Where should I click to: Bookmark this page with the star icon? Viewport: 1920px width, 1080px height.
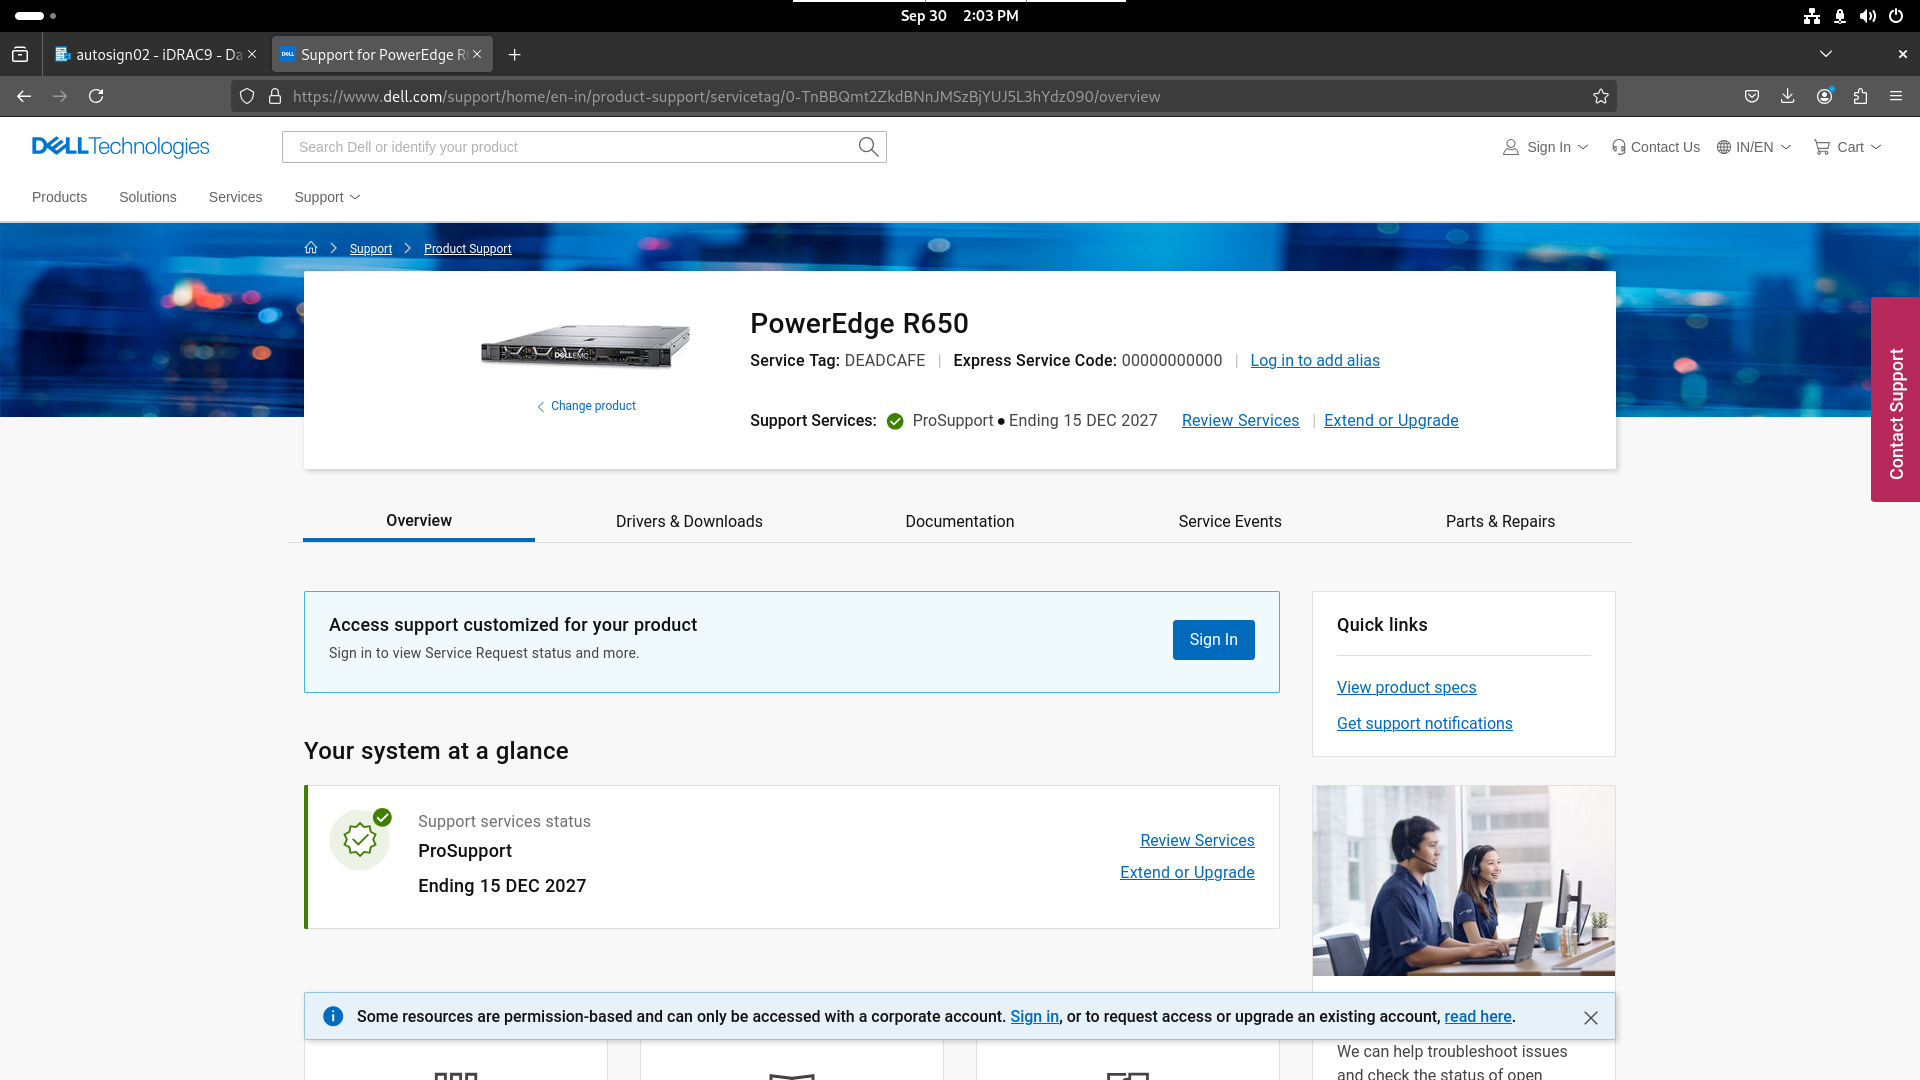coord(1601,96)
